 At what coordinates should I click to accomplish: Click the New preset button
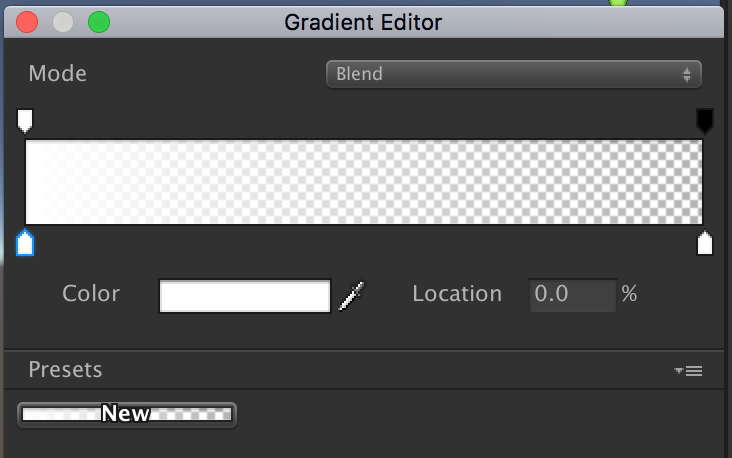127,414
